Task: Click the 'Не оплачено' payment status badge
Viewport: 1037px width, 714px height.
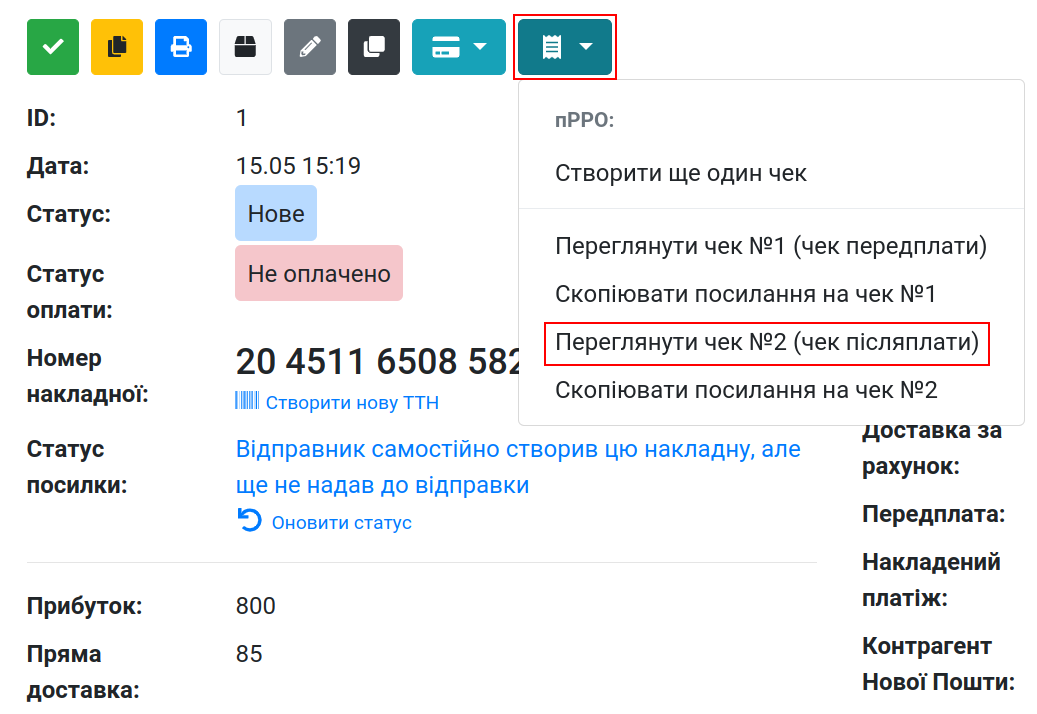Action: tap(319, 274)
